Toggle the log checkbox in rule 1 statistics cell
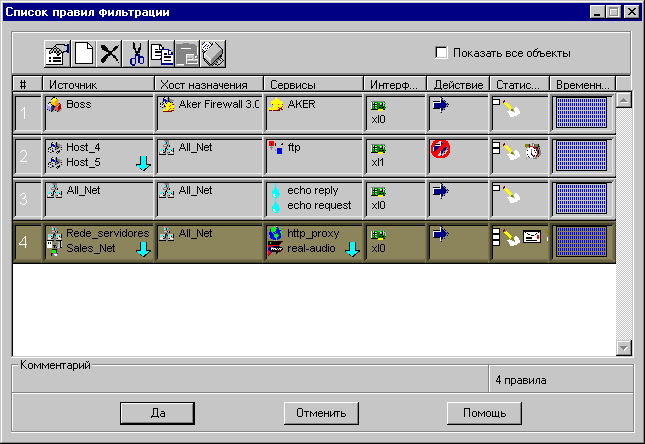Screen dimensions: 645x444 497,101
